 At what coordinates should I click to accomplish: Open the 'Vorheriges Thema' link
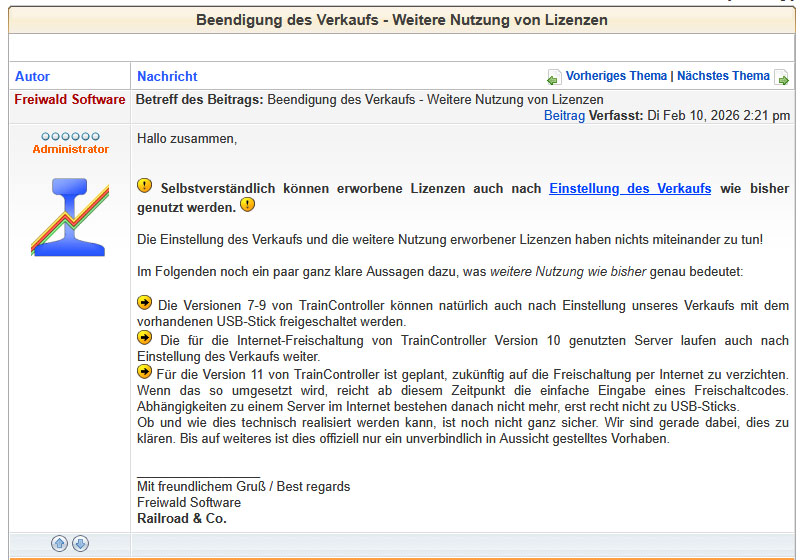pos(616,76)
